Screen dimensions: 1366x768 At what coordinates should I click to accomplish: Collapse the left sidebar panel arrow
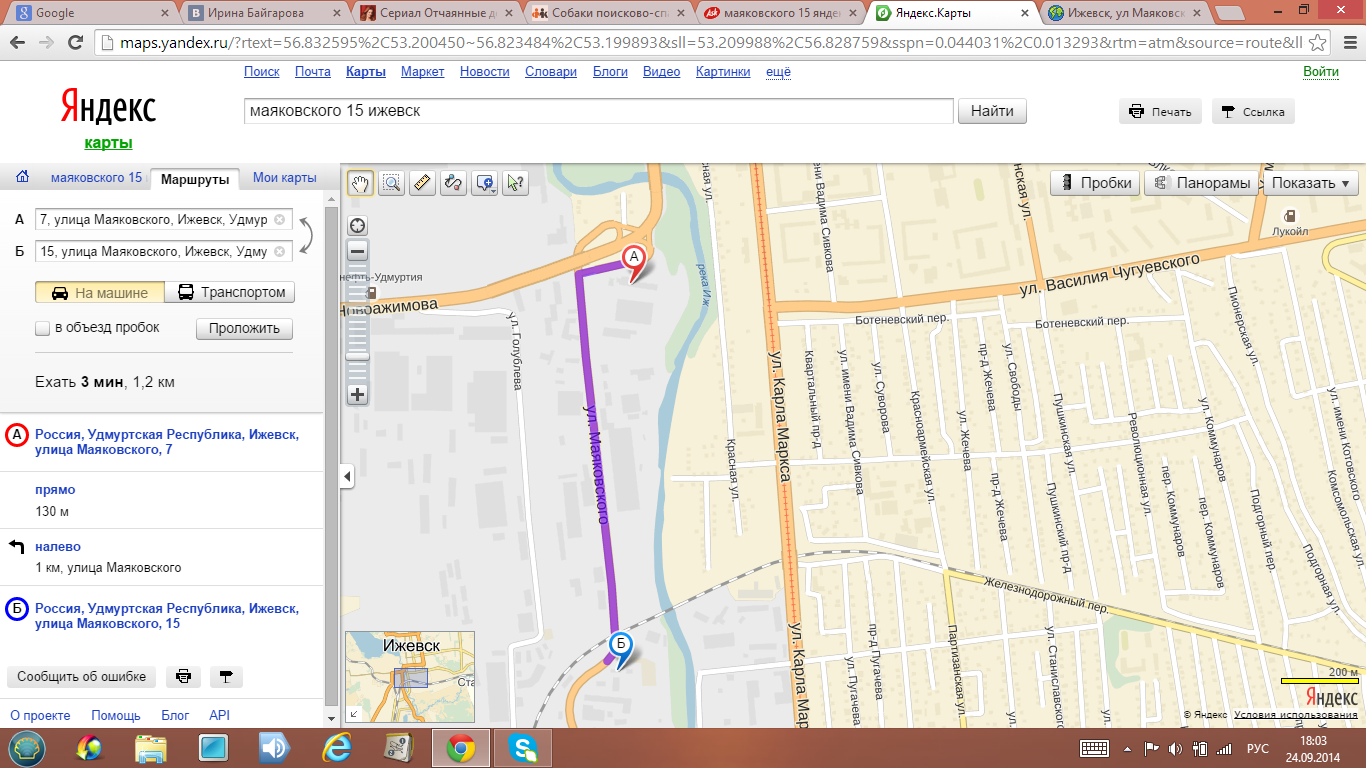click(x=347, y=477)
